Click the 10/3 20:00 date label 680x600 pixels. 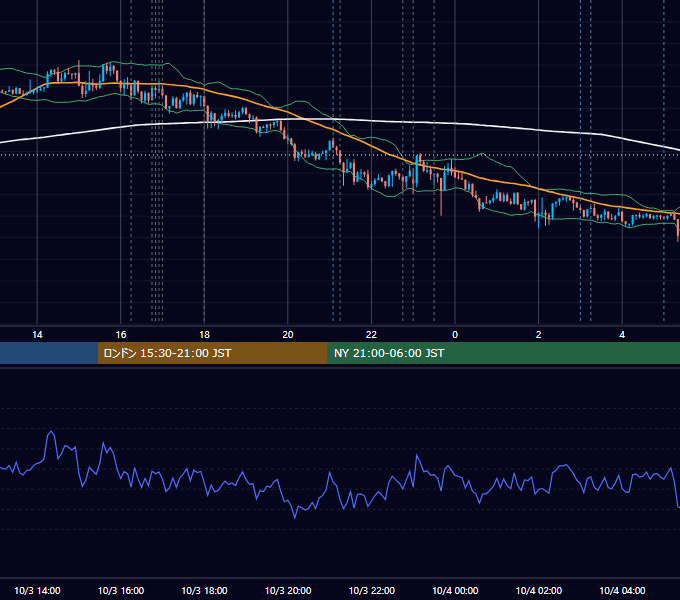click(x=288, y=590)
